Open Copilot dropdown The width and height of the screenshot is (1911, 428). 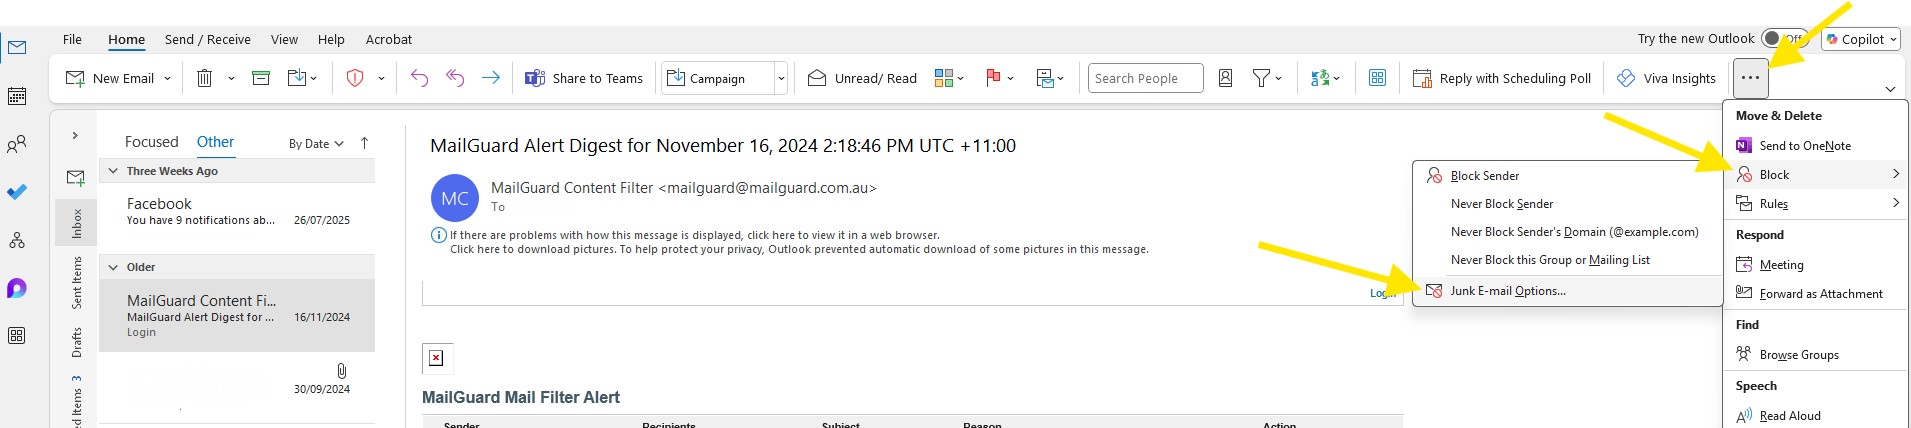[1860, 39]
